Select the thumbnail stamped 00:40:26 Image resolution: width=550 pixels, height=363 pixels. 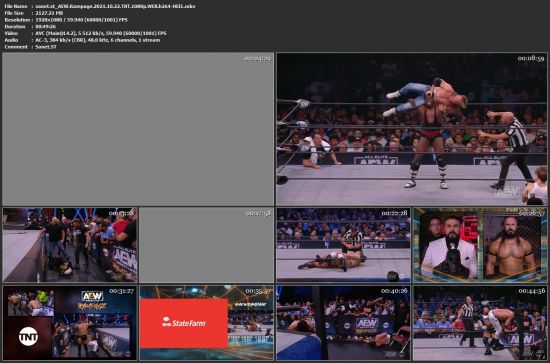pos(343,323)
